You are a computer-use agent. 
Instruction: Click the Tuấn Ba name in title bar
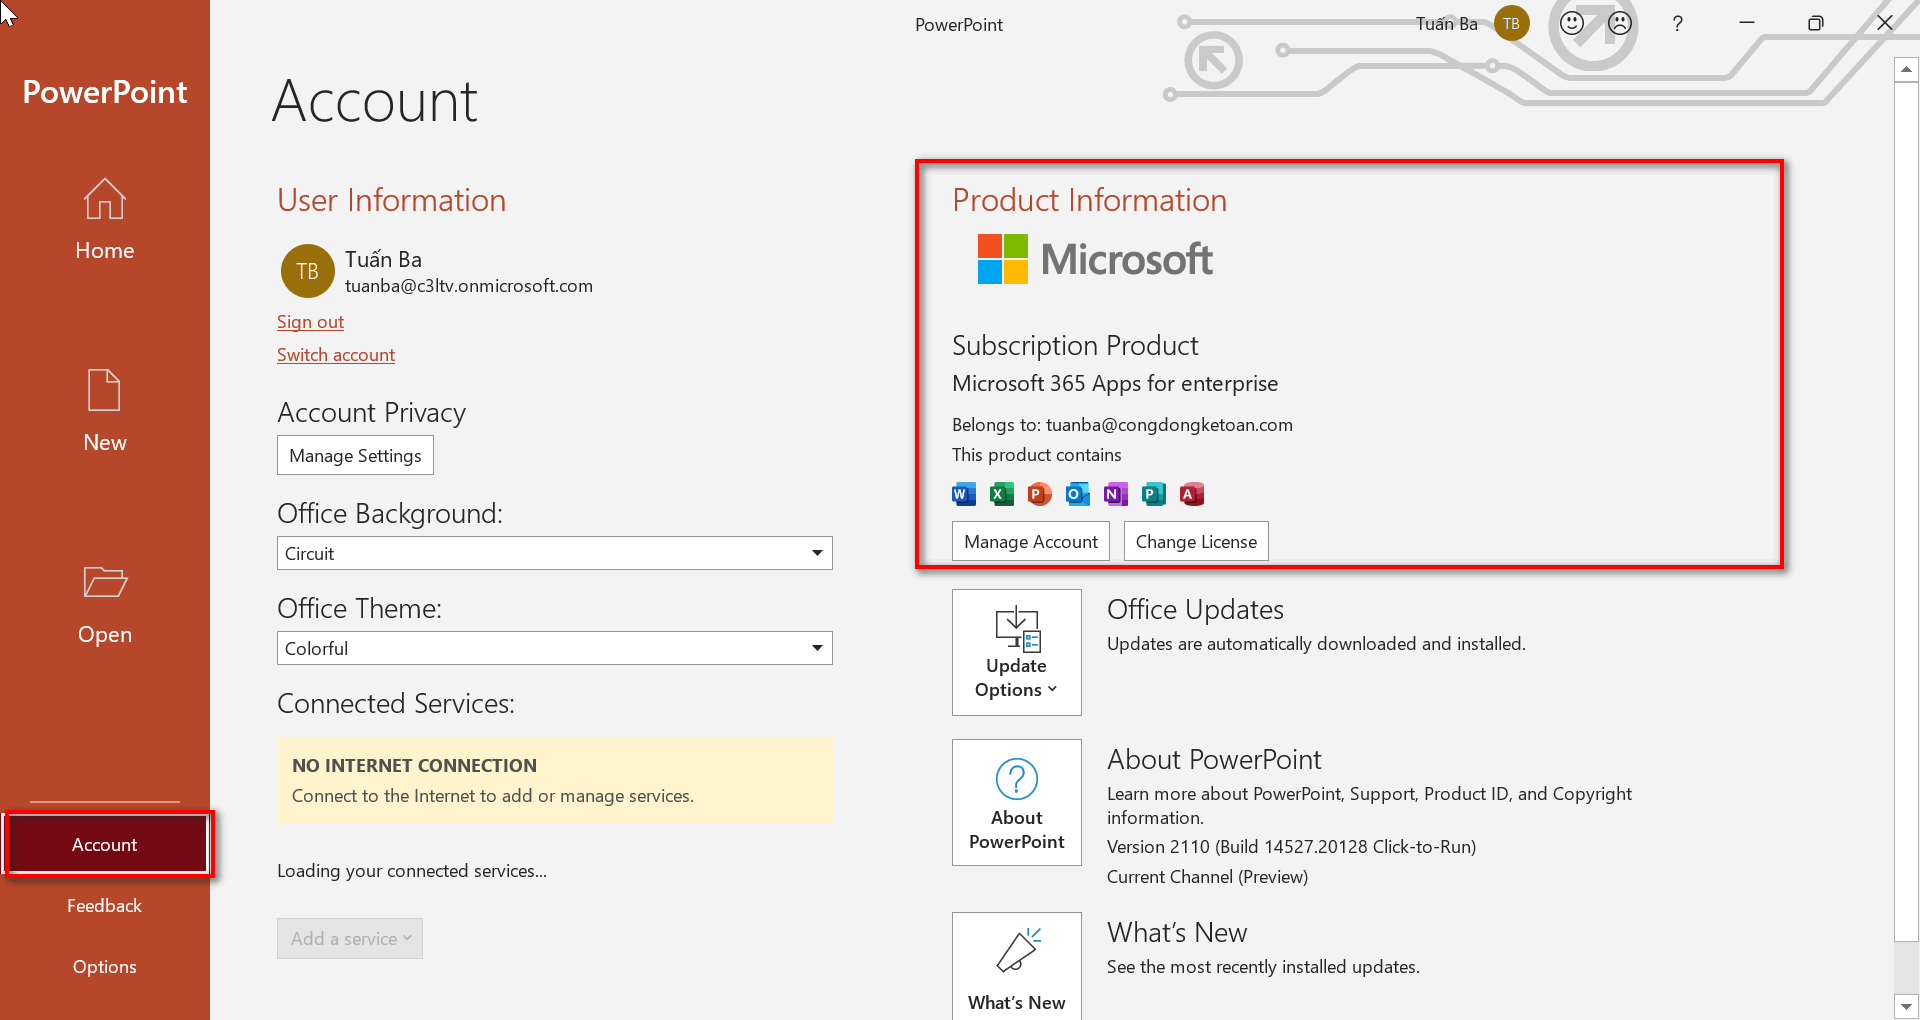1446,24
